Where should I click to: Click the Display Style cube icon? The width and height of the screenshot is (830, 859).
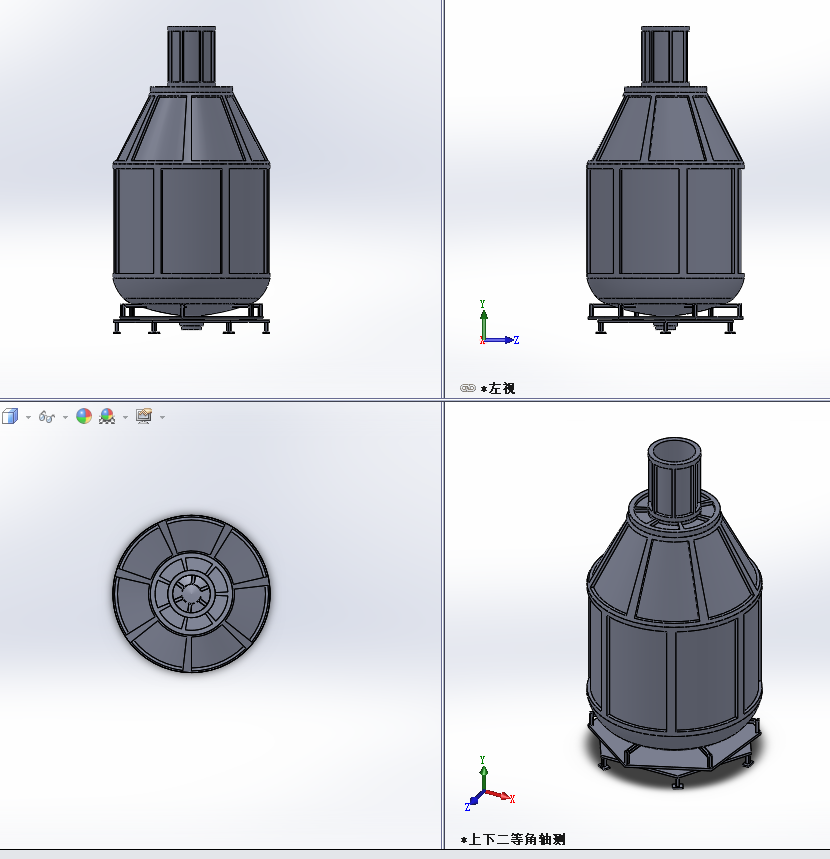click(x=10, y=416)
